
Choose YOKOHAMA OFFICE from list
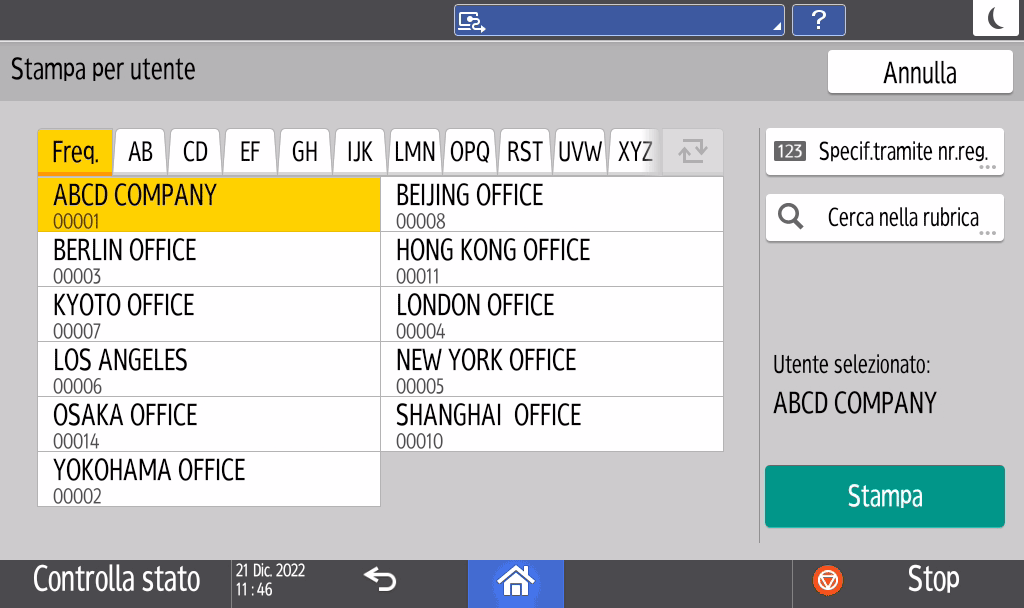click(x=209, y=479)
